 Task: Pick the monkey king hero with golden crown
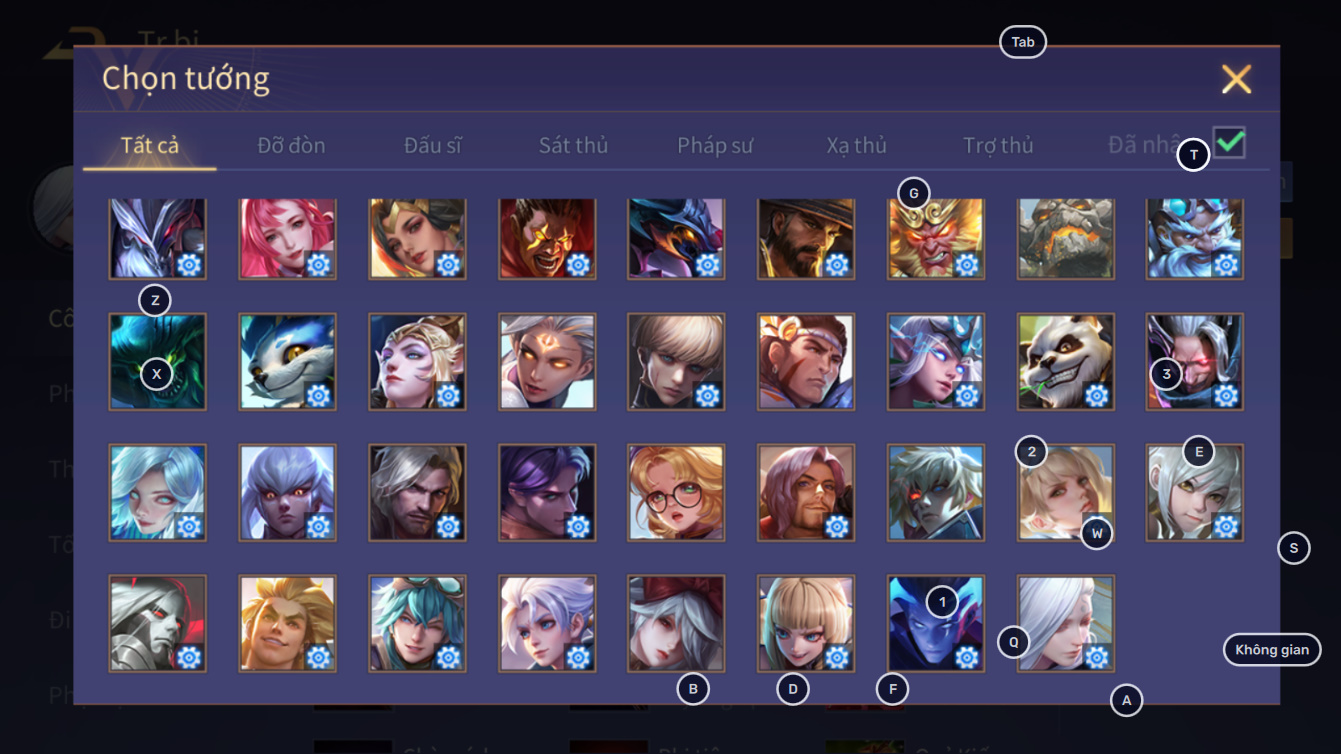936,237
